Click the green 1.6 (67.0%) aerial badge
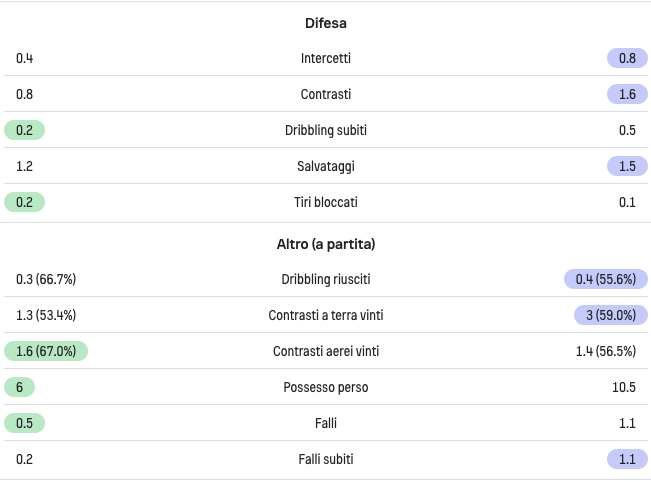651x482 pixels. click(46, 351)
